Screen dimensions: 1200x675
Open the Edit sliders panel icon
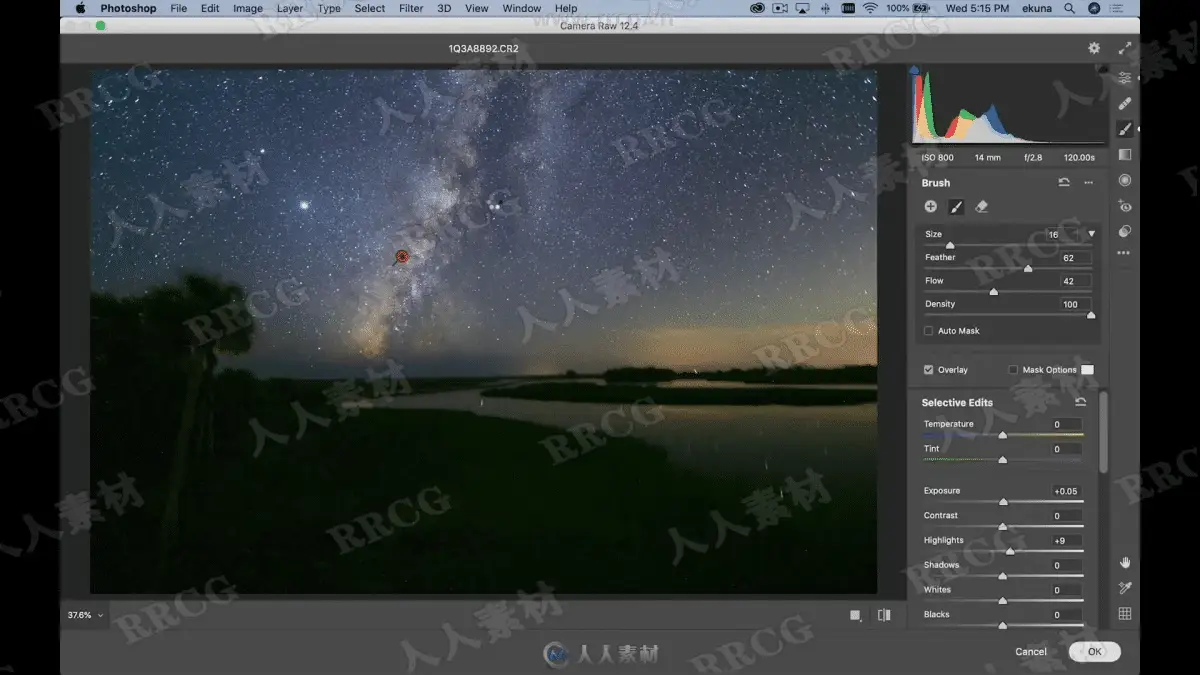point(1125,78)
